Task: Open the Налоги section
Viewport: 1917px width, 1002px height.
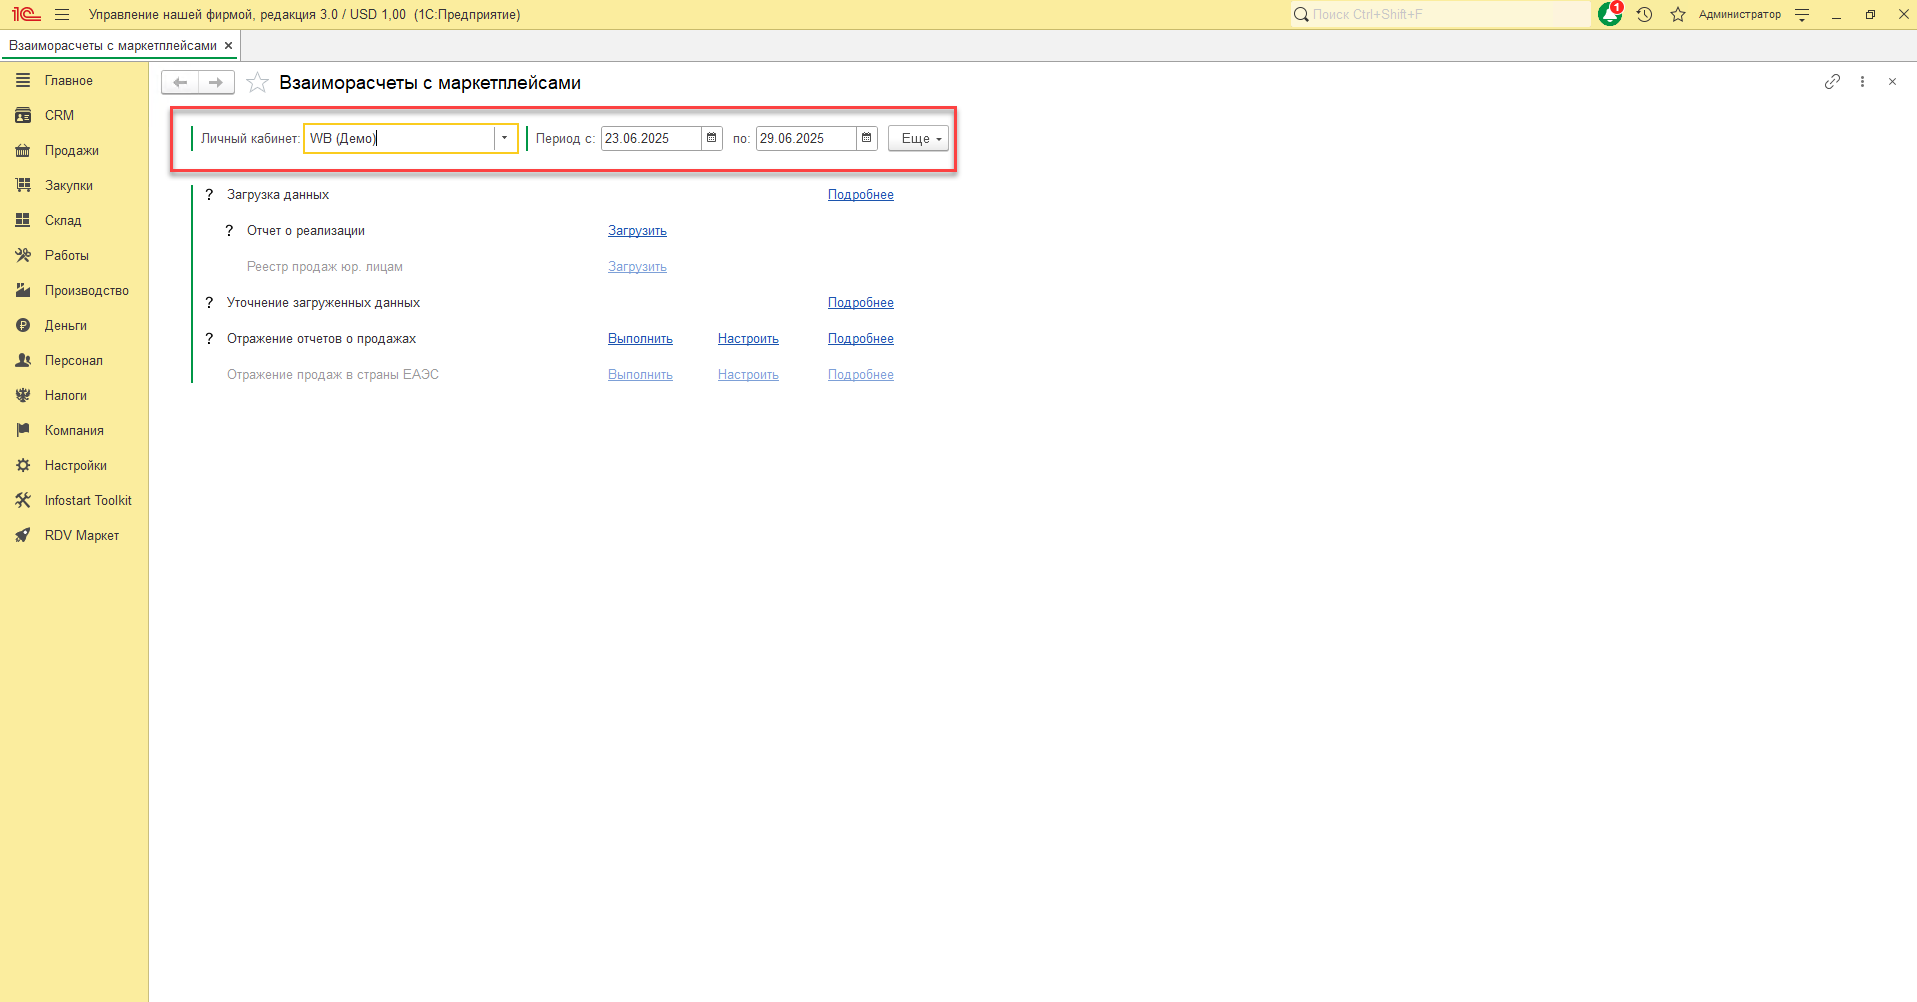Action: click(74, 396)
